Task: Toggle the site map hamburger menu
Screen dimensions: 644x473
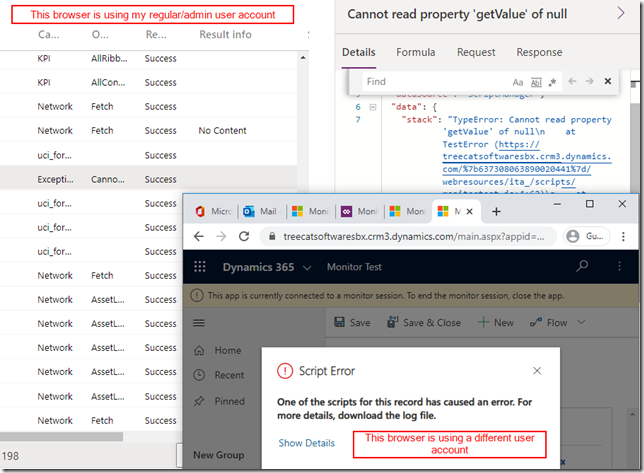Action: 199,323
